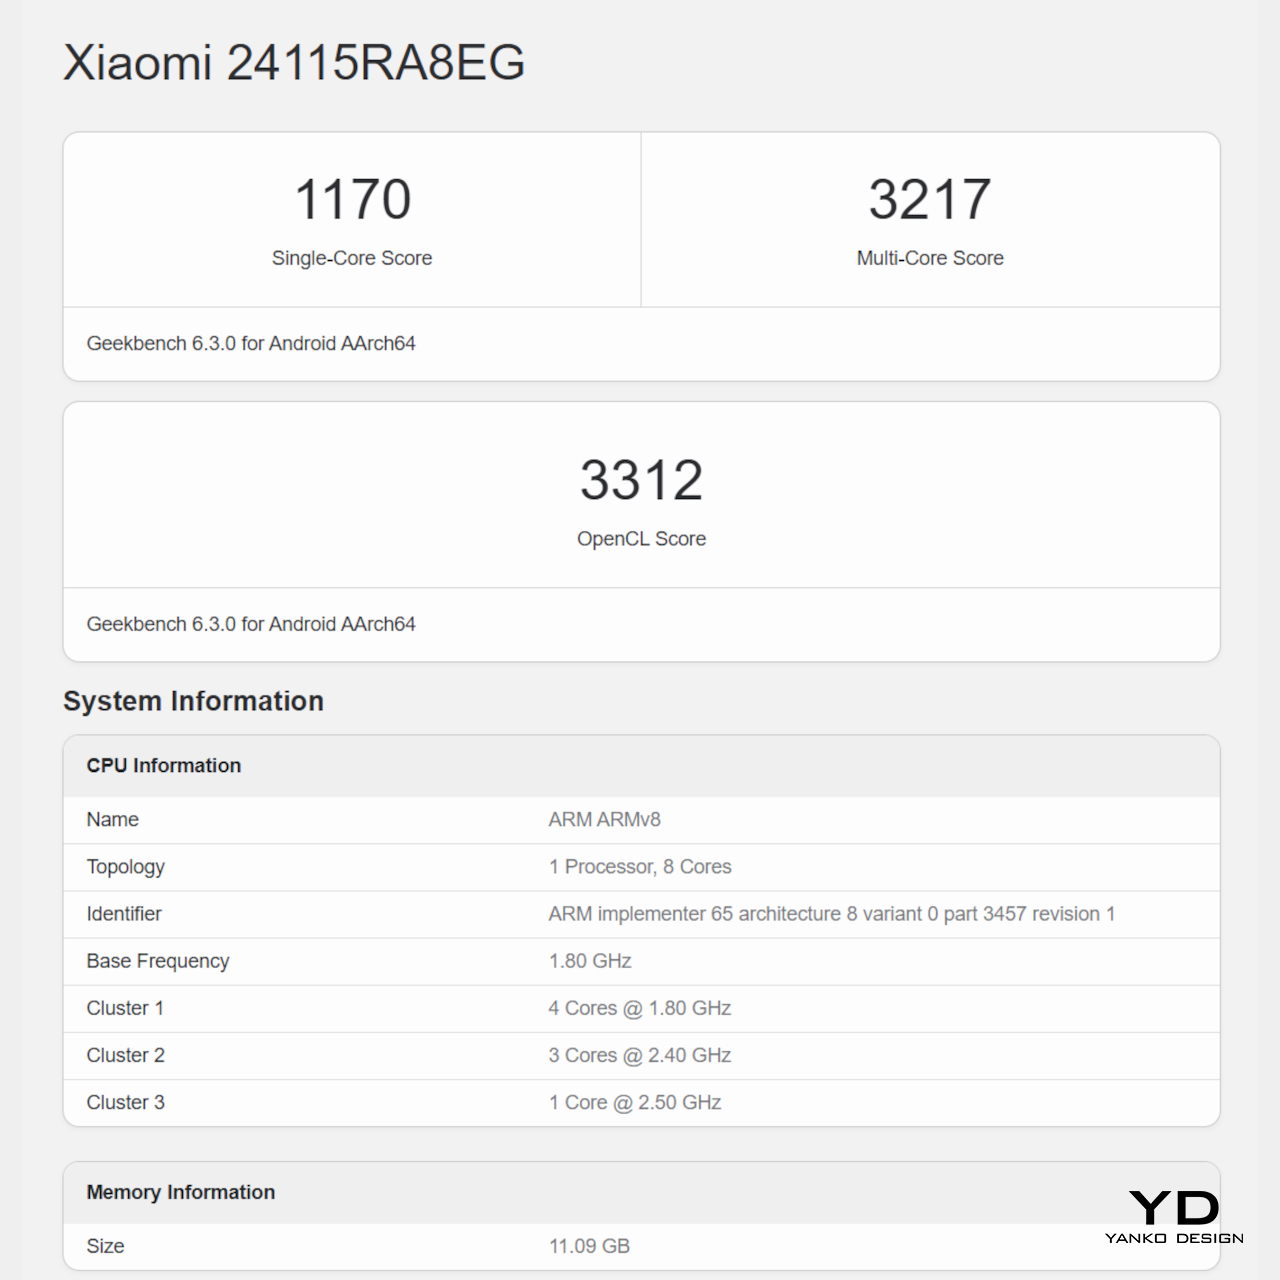Click the System Information heading

coord(193,701)
